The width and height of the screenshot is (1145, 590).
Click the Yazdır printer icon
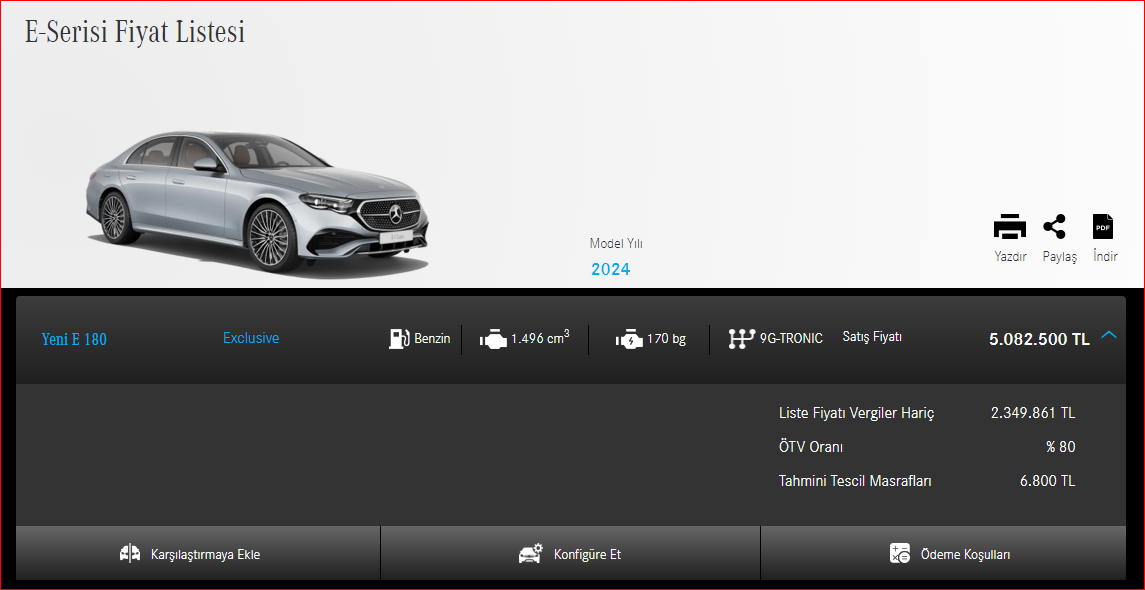coord(1010,227)
